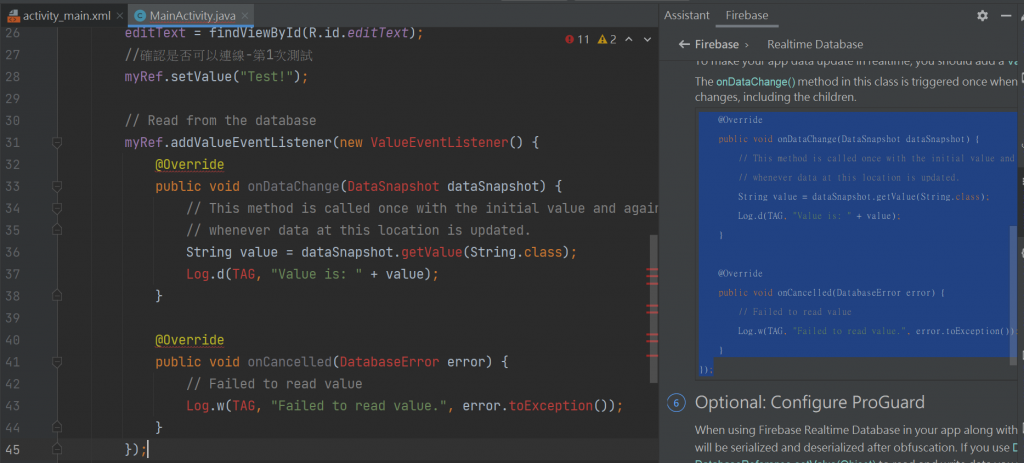Click the red error count 11 indicator
The image size is (1024, 463).
tap(577, 39)
